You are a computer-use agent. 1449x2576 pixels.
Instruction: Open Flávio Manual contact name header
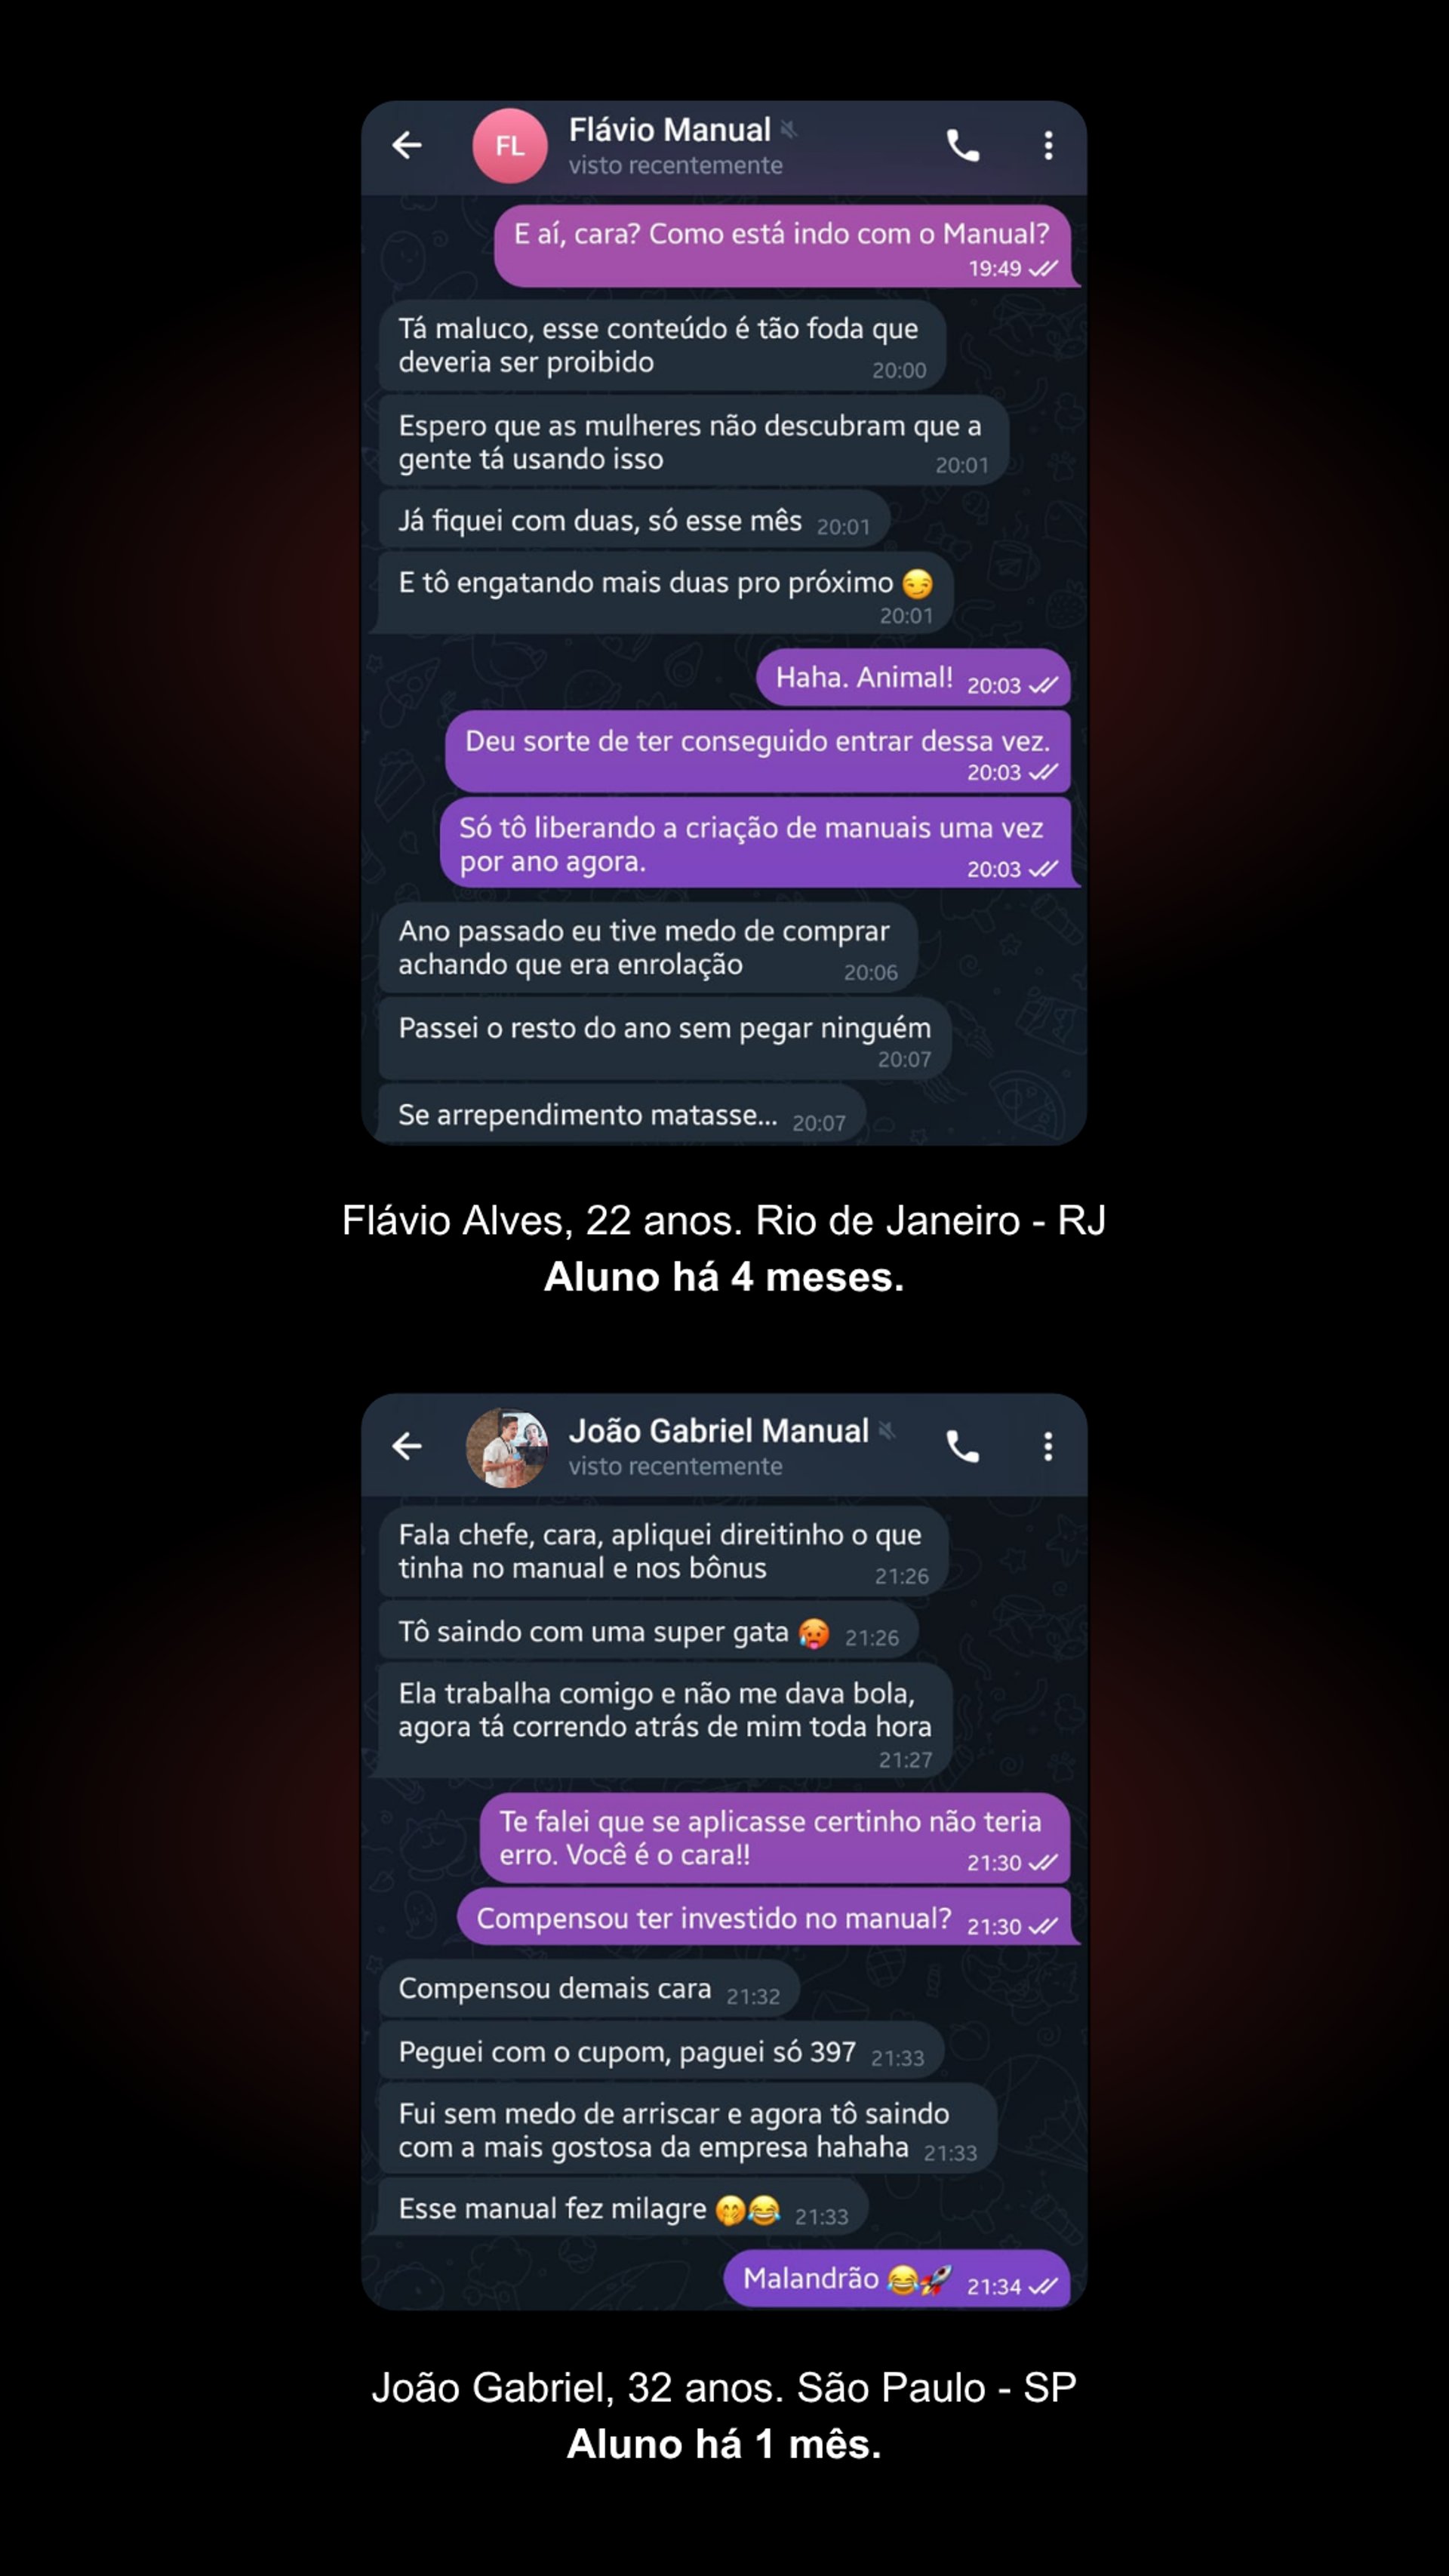click(669, 130)
